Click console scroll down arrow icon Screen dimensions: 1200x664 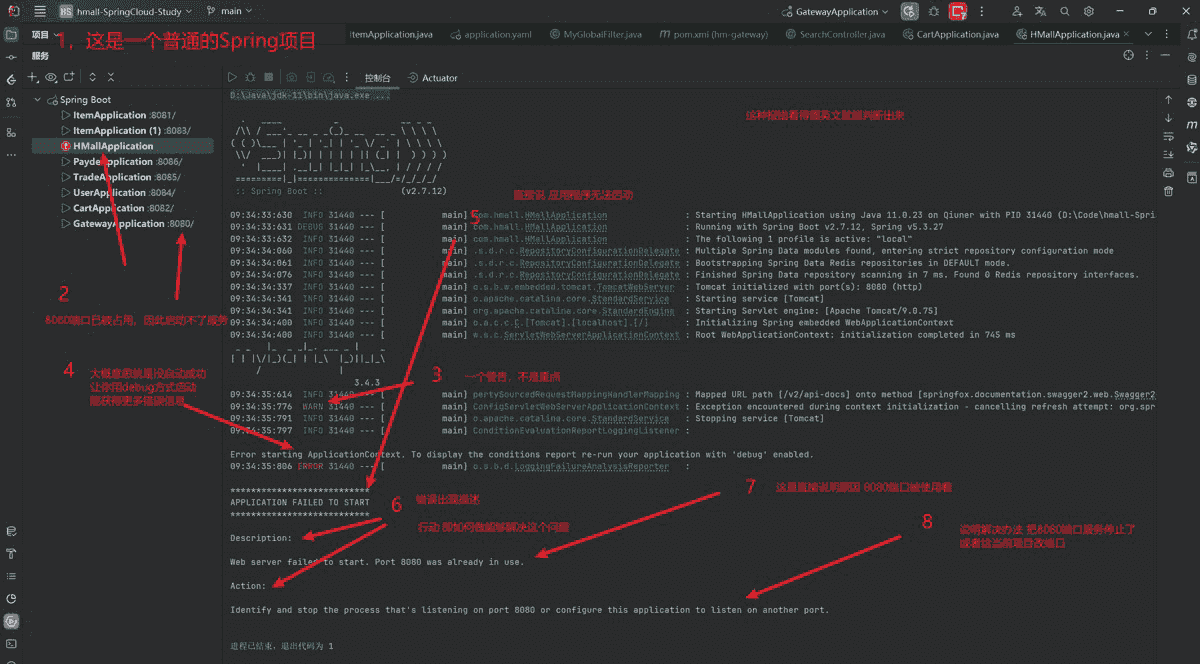point(1168,118)
